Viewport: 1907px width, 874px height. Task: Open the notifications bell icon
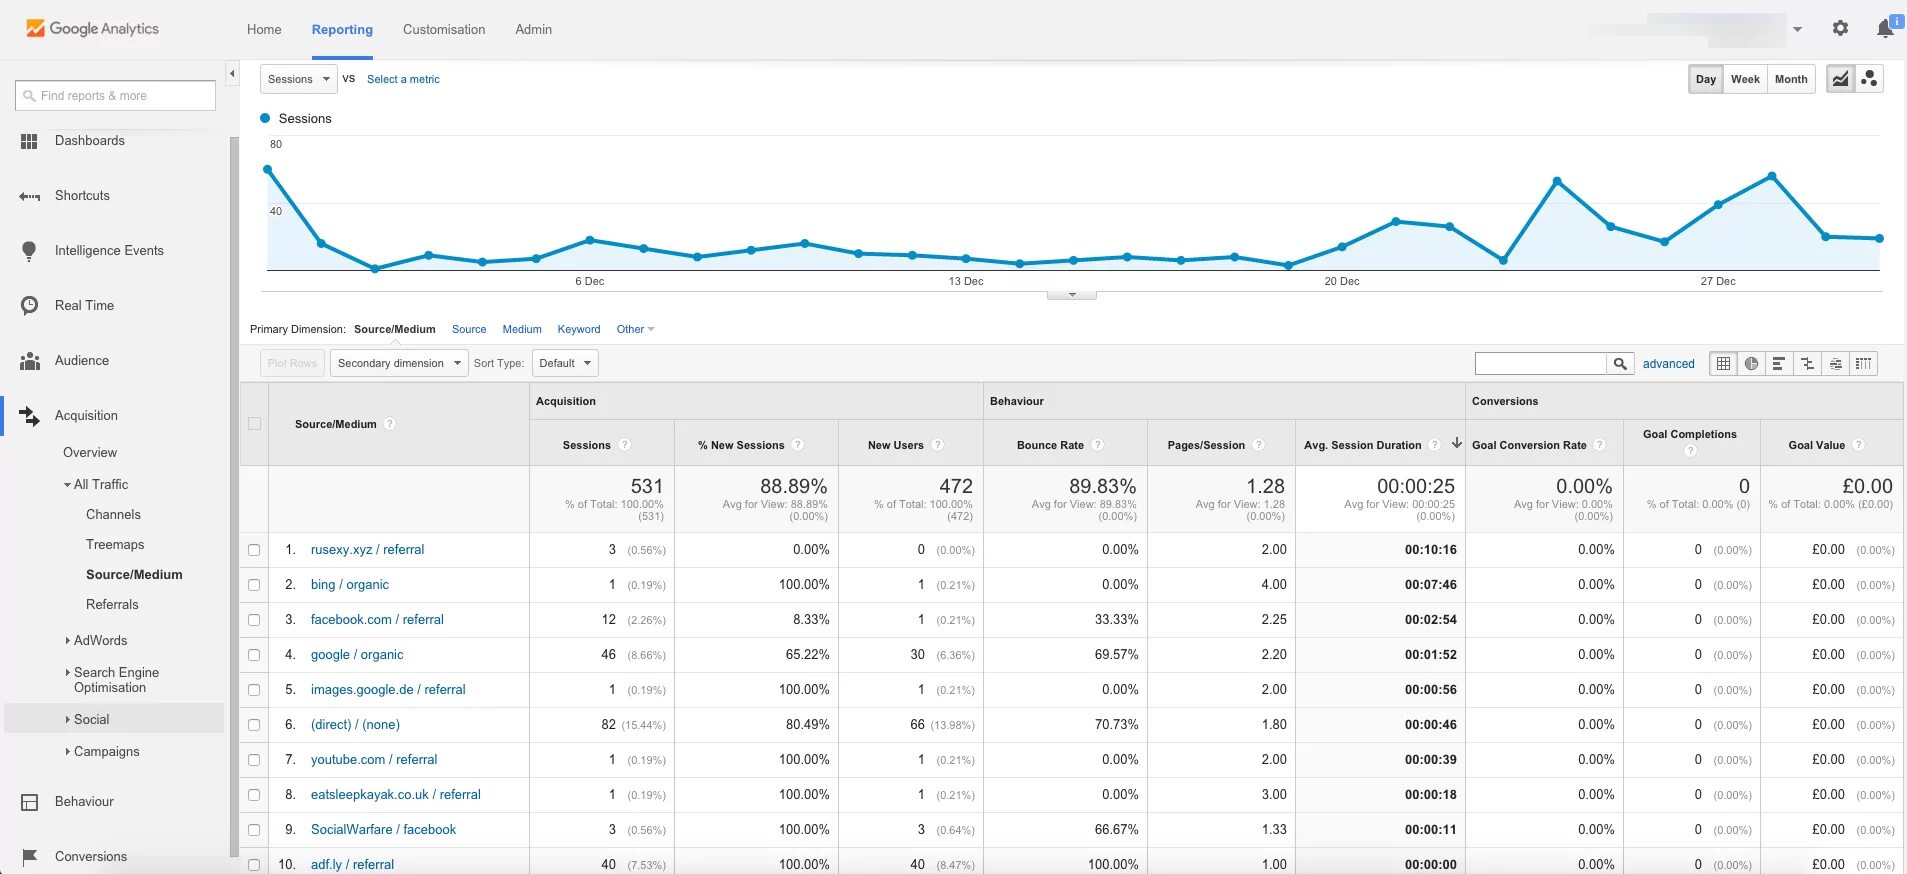[1885, 28]
